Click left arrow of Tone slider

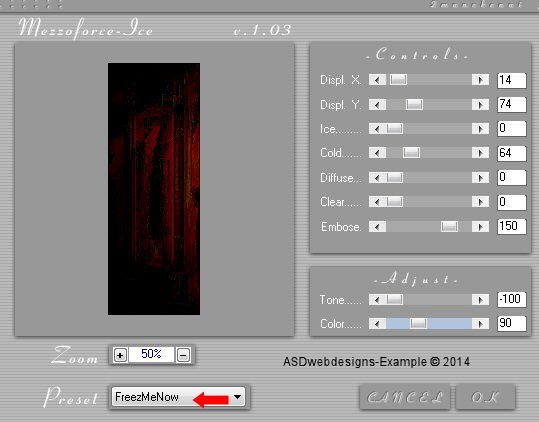tap(377, 300)
